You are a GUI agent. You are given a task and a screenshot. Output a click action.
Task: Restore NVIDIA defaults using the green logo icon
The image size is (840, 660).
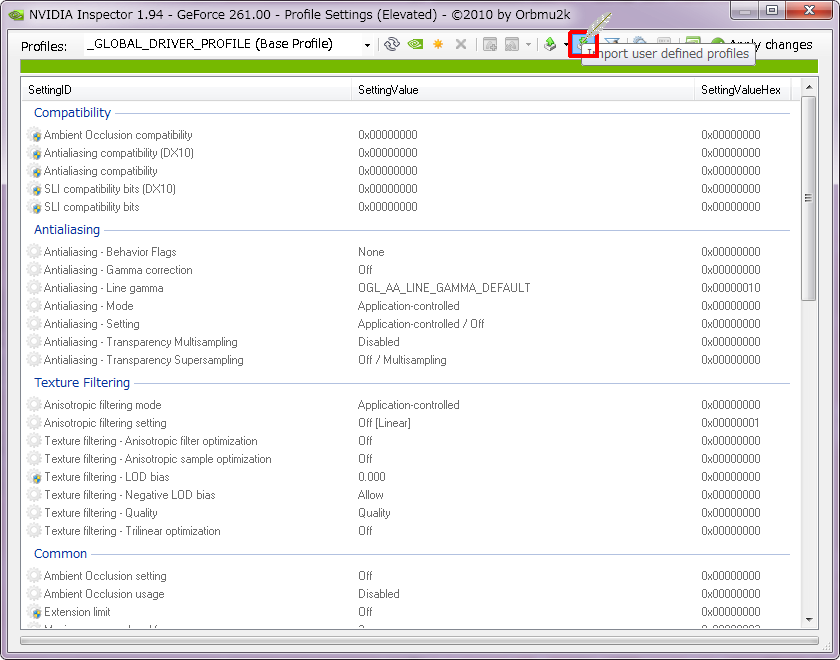point(415,44)
